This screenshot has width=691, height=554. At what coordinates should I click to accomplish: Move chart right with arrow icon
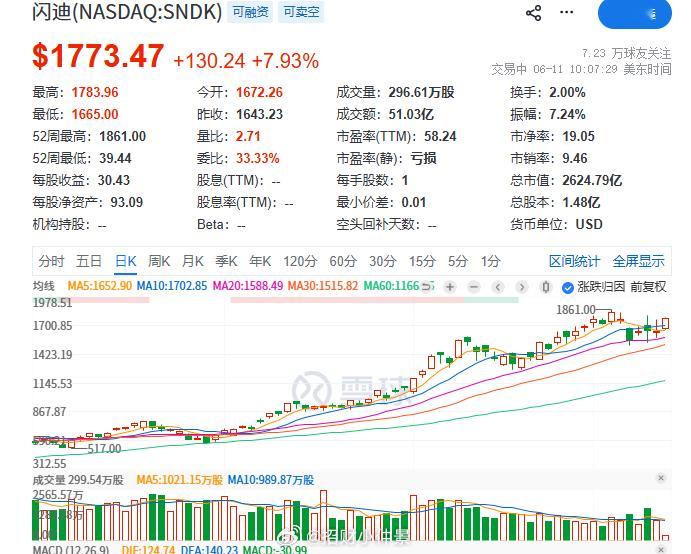tap(522, 287)
